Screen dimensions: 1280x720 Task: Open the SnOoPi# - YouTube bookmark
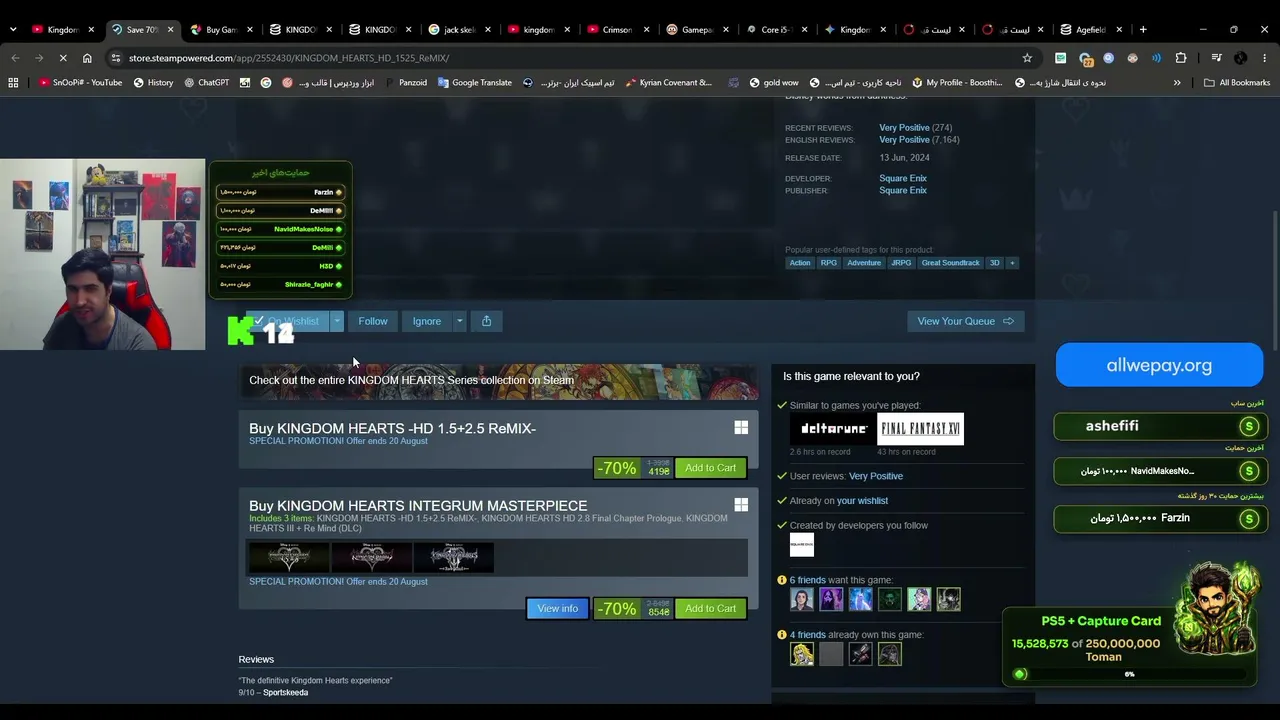(80, 83)
